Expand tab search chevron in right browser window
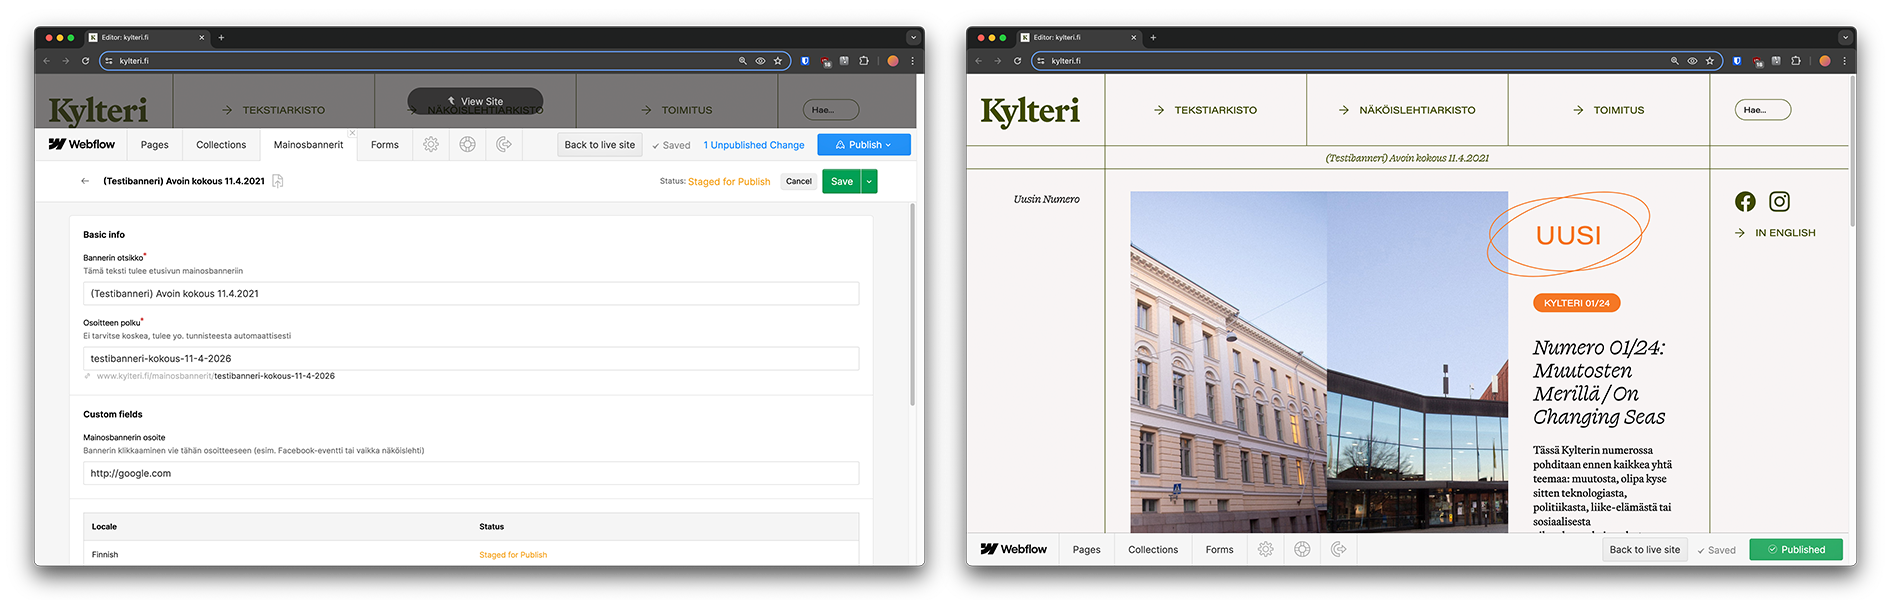The width and height of the screenshot is (1887, 600). coord(1845,37)
